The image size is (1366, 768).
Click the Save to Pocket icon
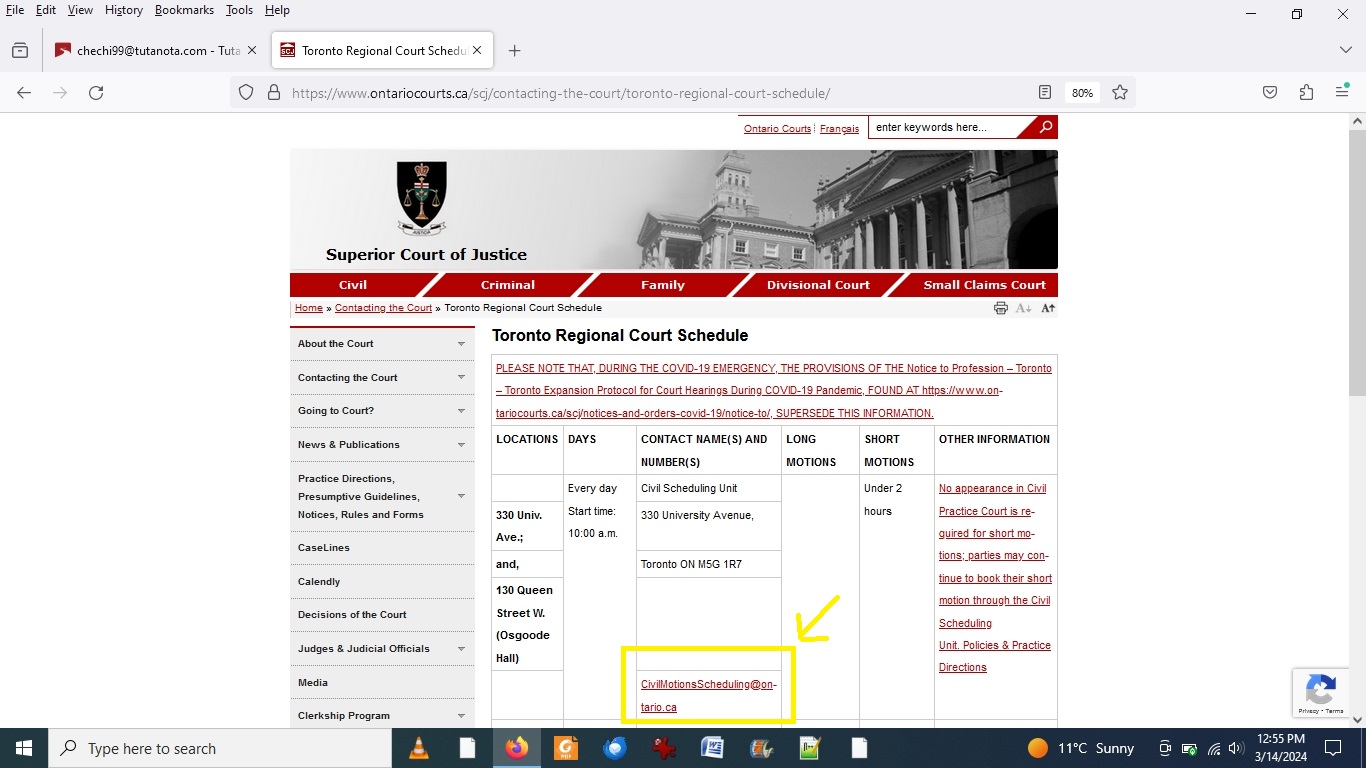1270,93
